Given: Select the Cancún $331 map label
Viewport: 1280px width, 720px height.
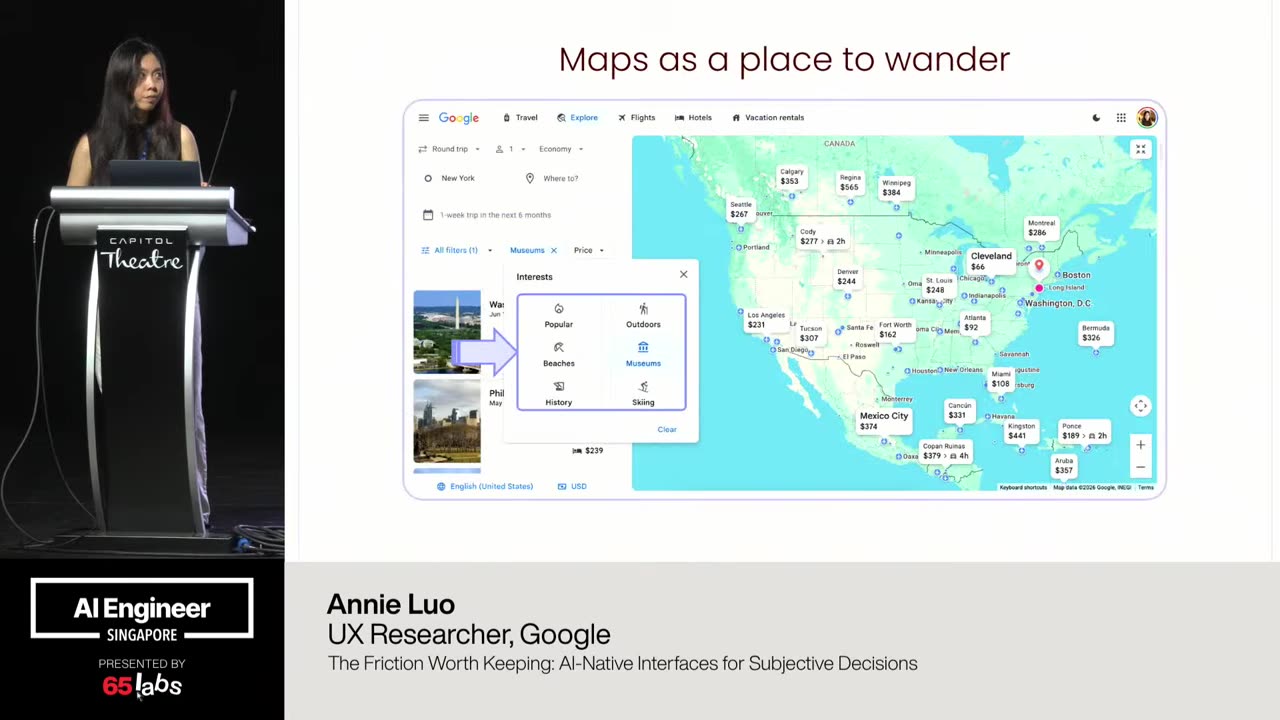Looking at the screenshot, I should click(x=958, y=410).
